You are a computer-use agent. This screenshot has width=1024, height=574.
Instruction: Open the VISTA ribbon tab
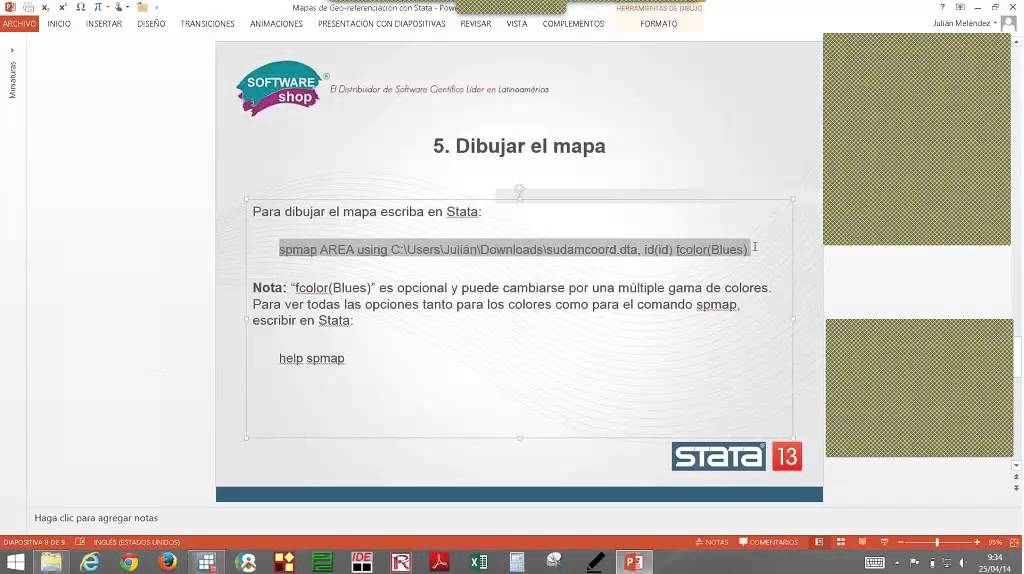[517, 24]
